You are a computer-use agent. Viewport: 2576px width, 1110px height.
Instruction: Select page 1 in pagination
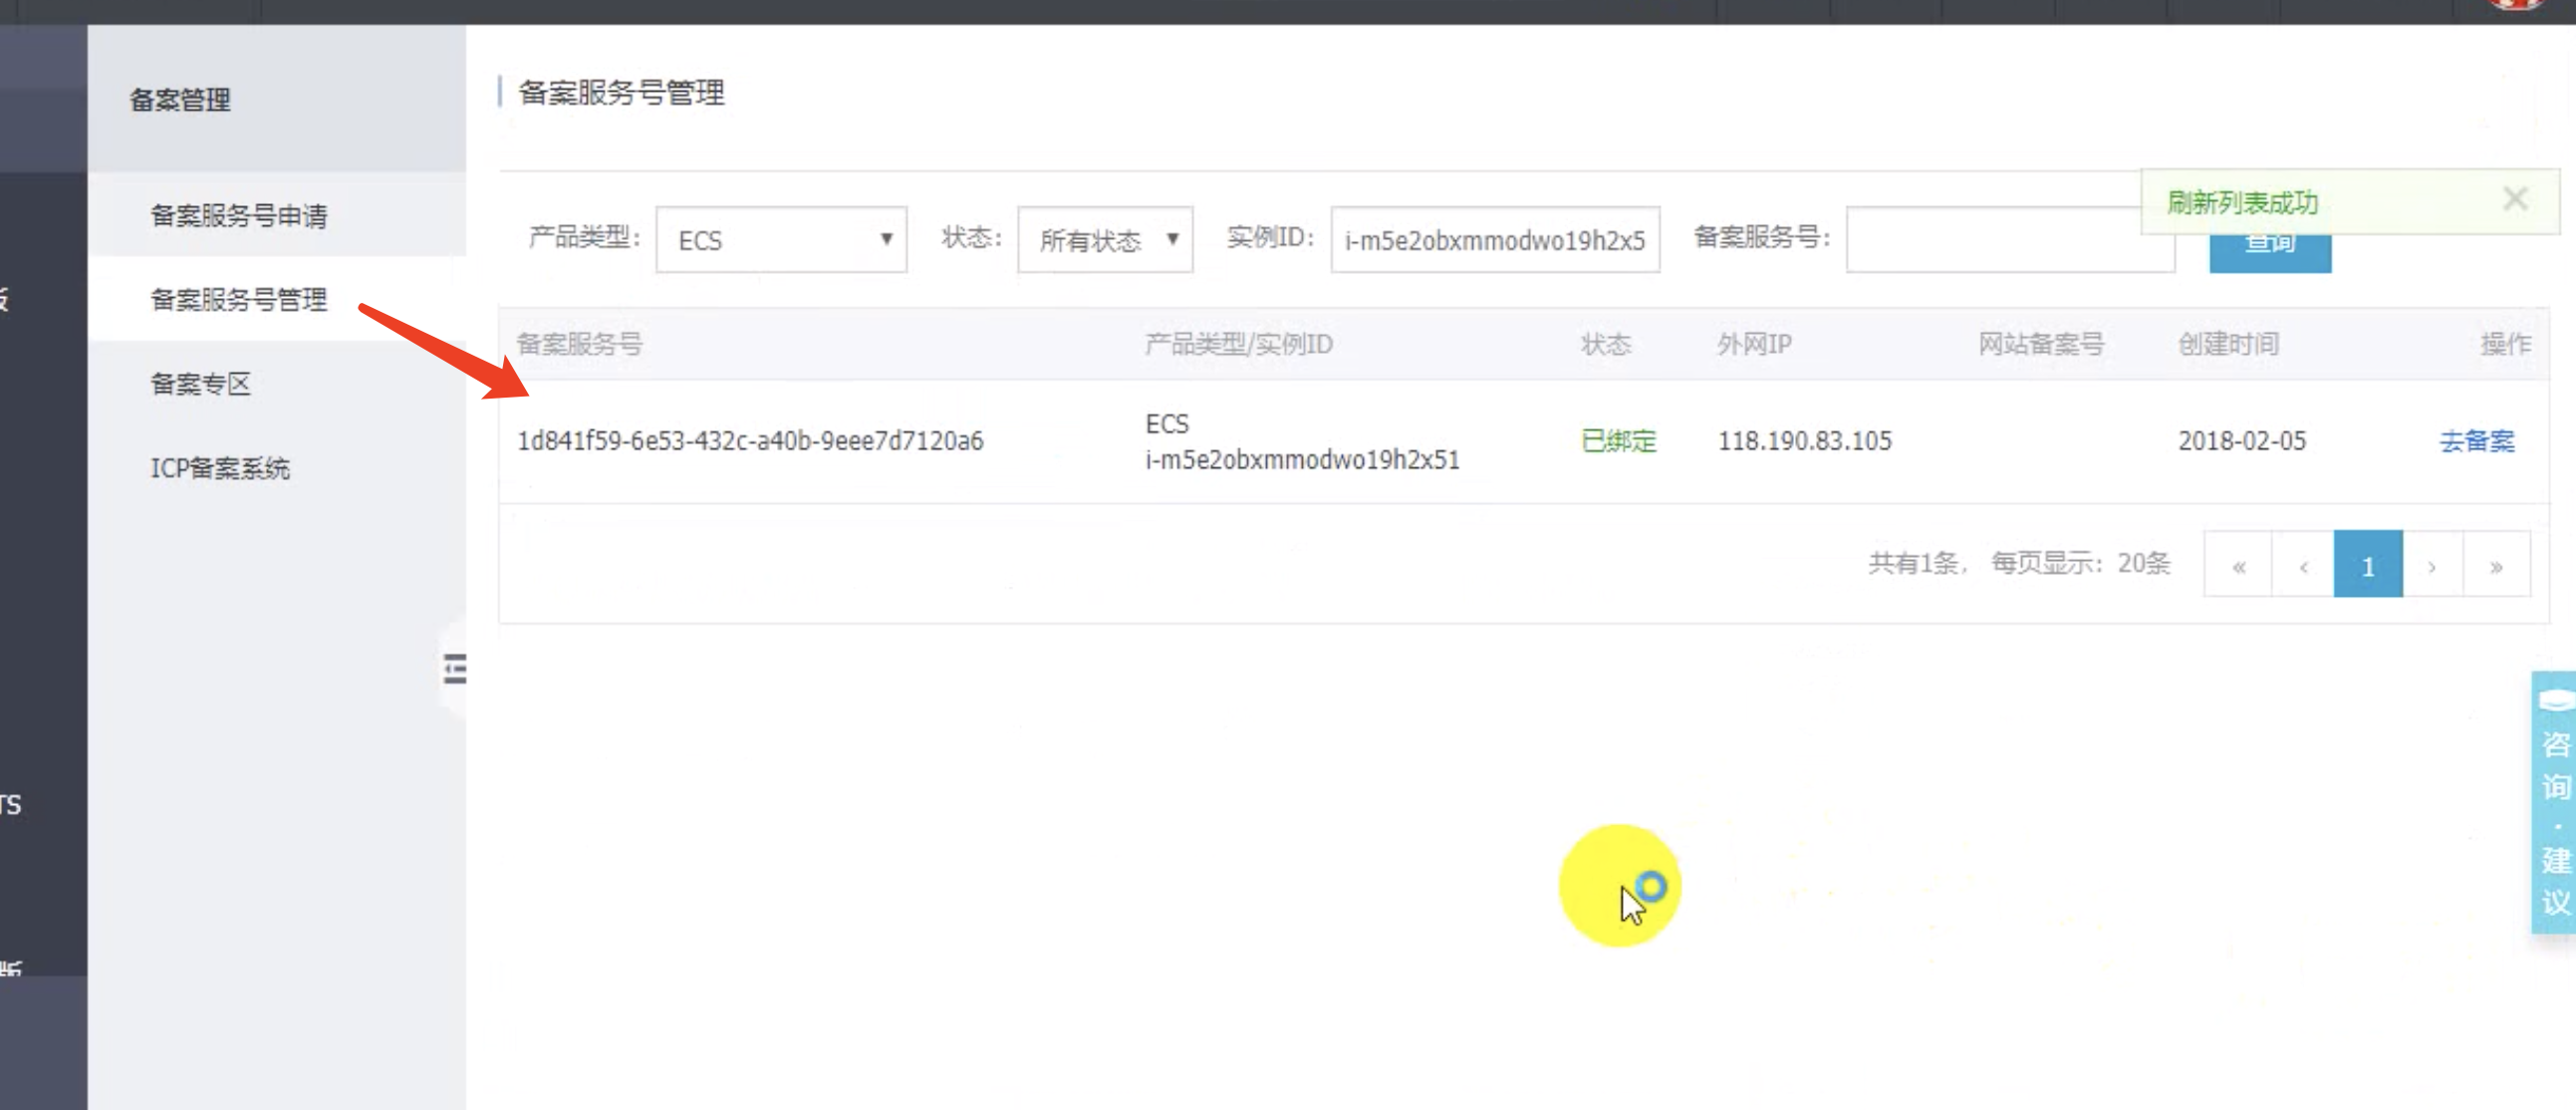[x=2367, y=566]
